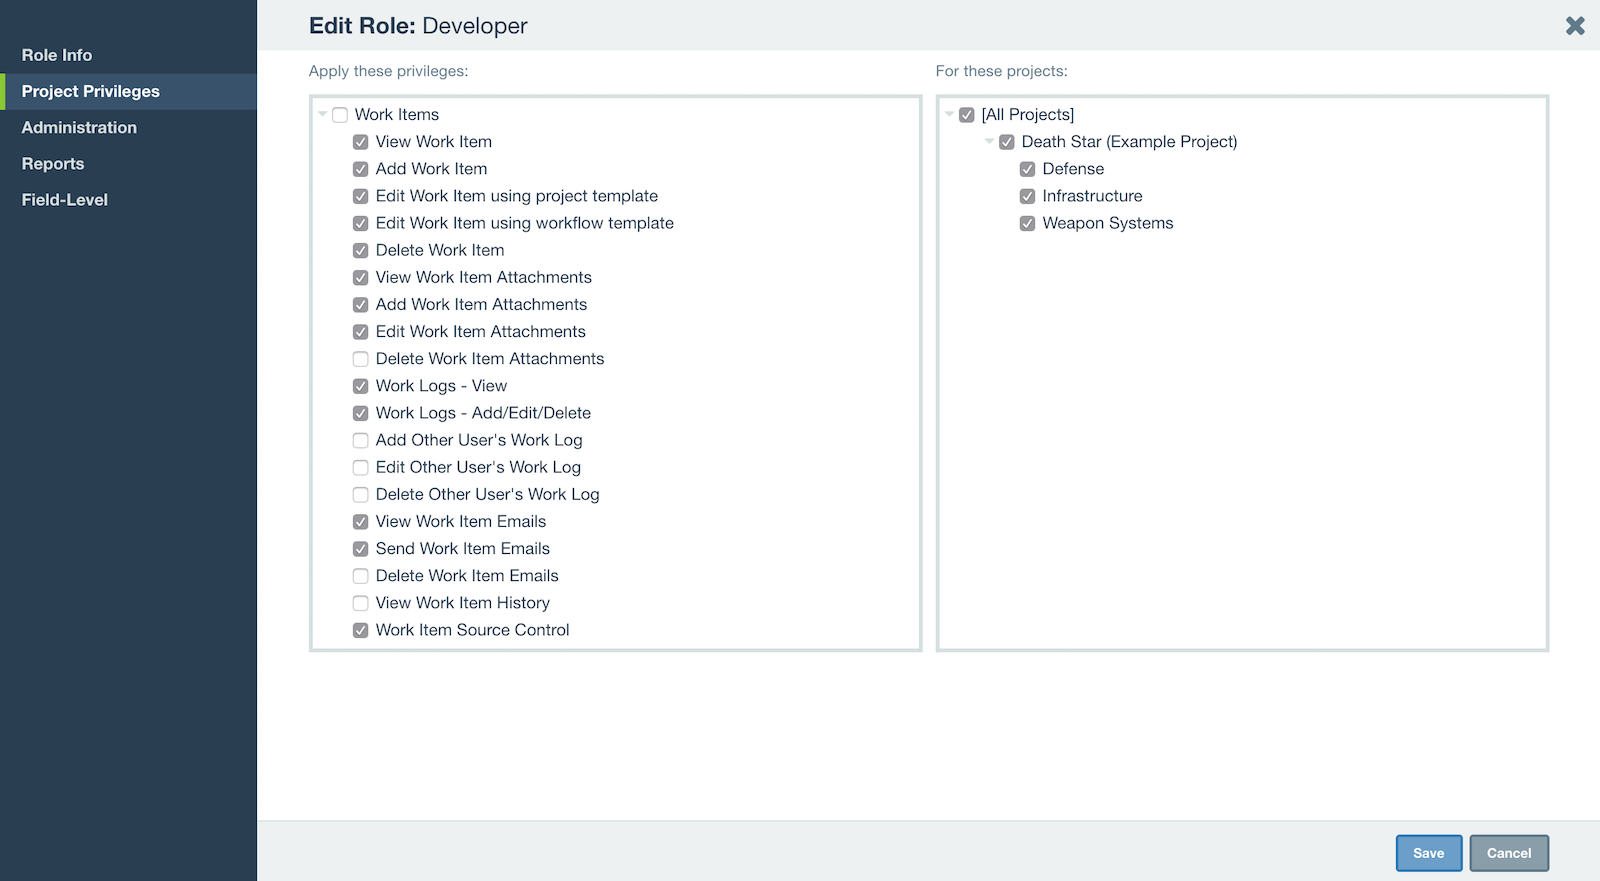Screen dimensions: 1600x881
Task: Uncheck Work Item Source Control
Action: [x=361, y=630]
